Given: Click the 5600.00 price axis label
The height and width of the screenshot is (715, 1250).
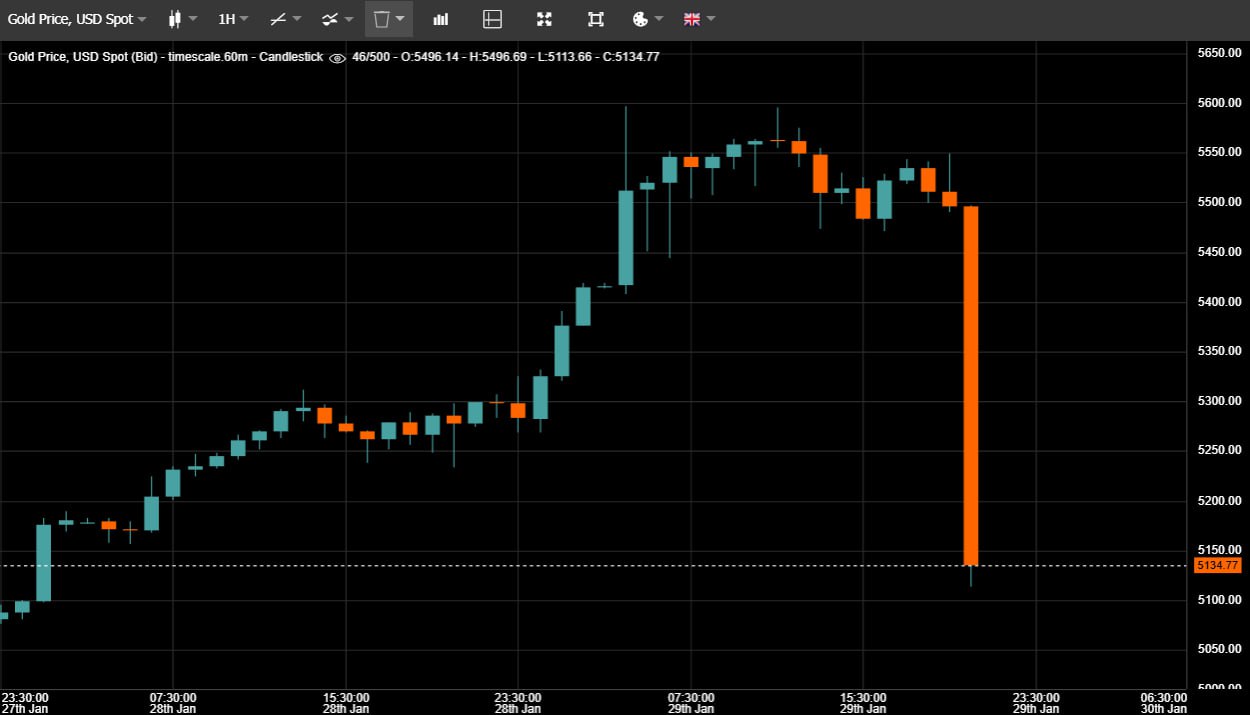Looking at the screenshot, I should (1219, 103).
